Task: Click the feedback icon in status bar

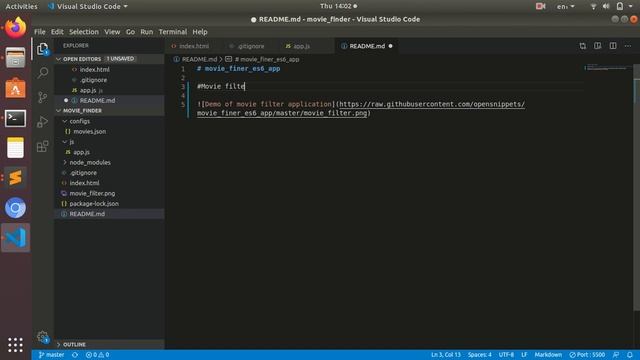Action: [616, 355]
